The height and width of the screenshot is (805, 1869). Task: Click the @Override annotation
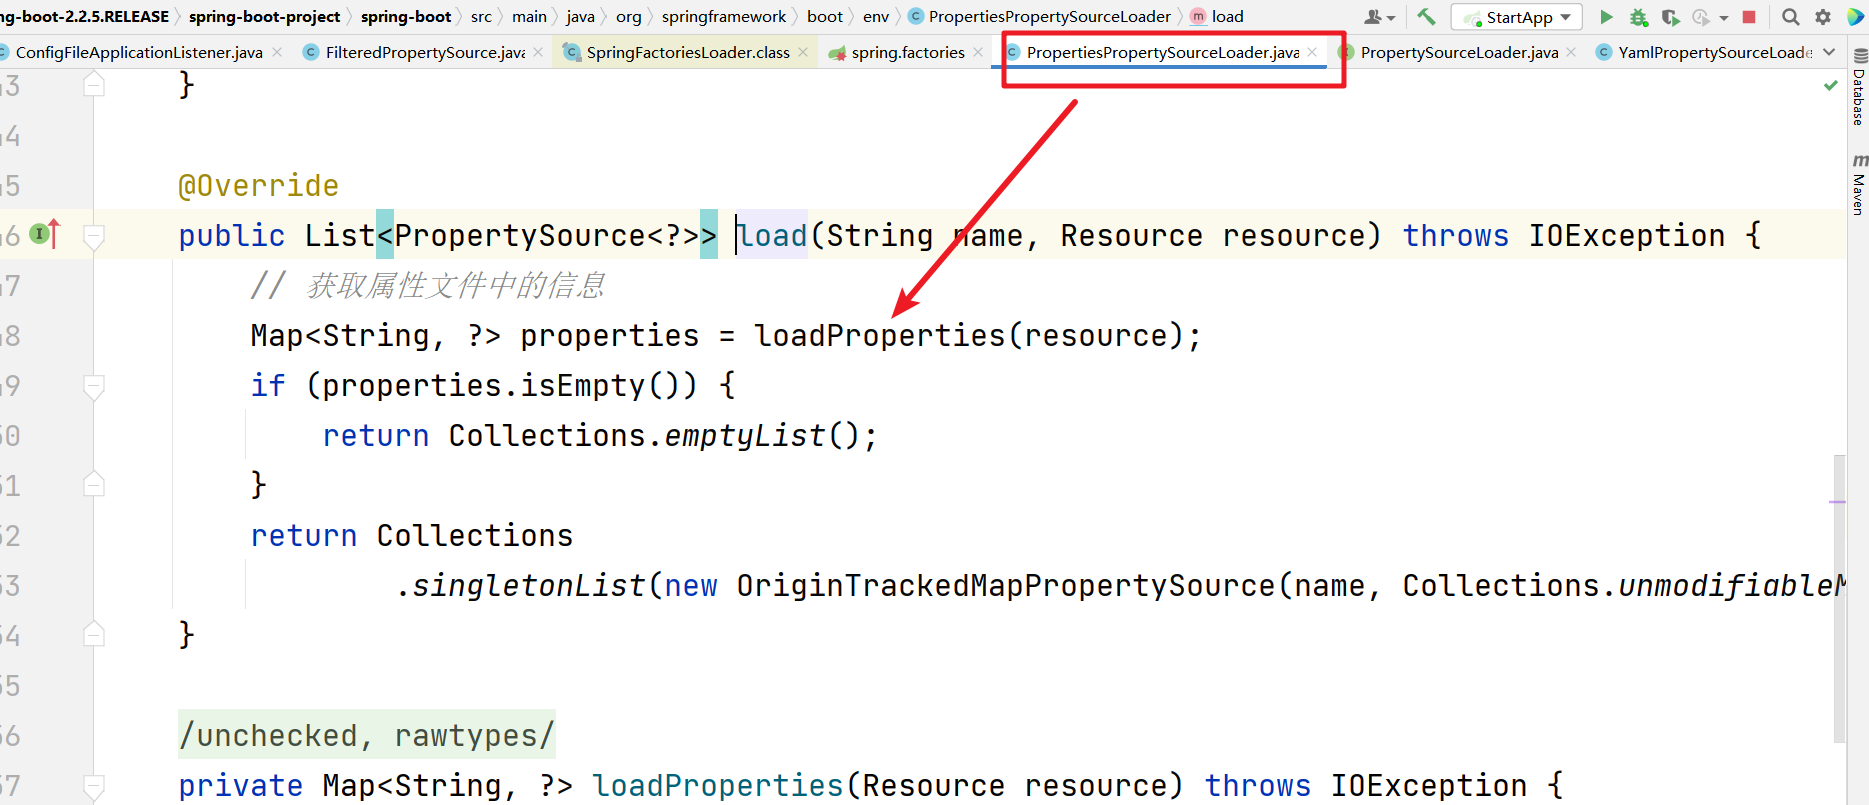tap(258, 185)
